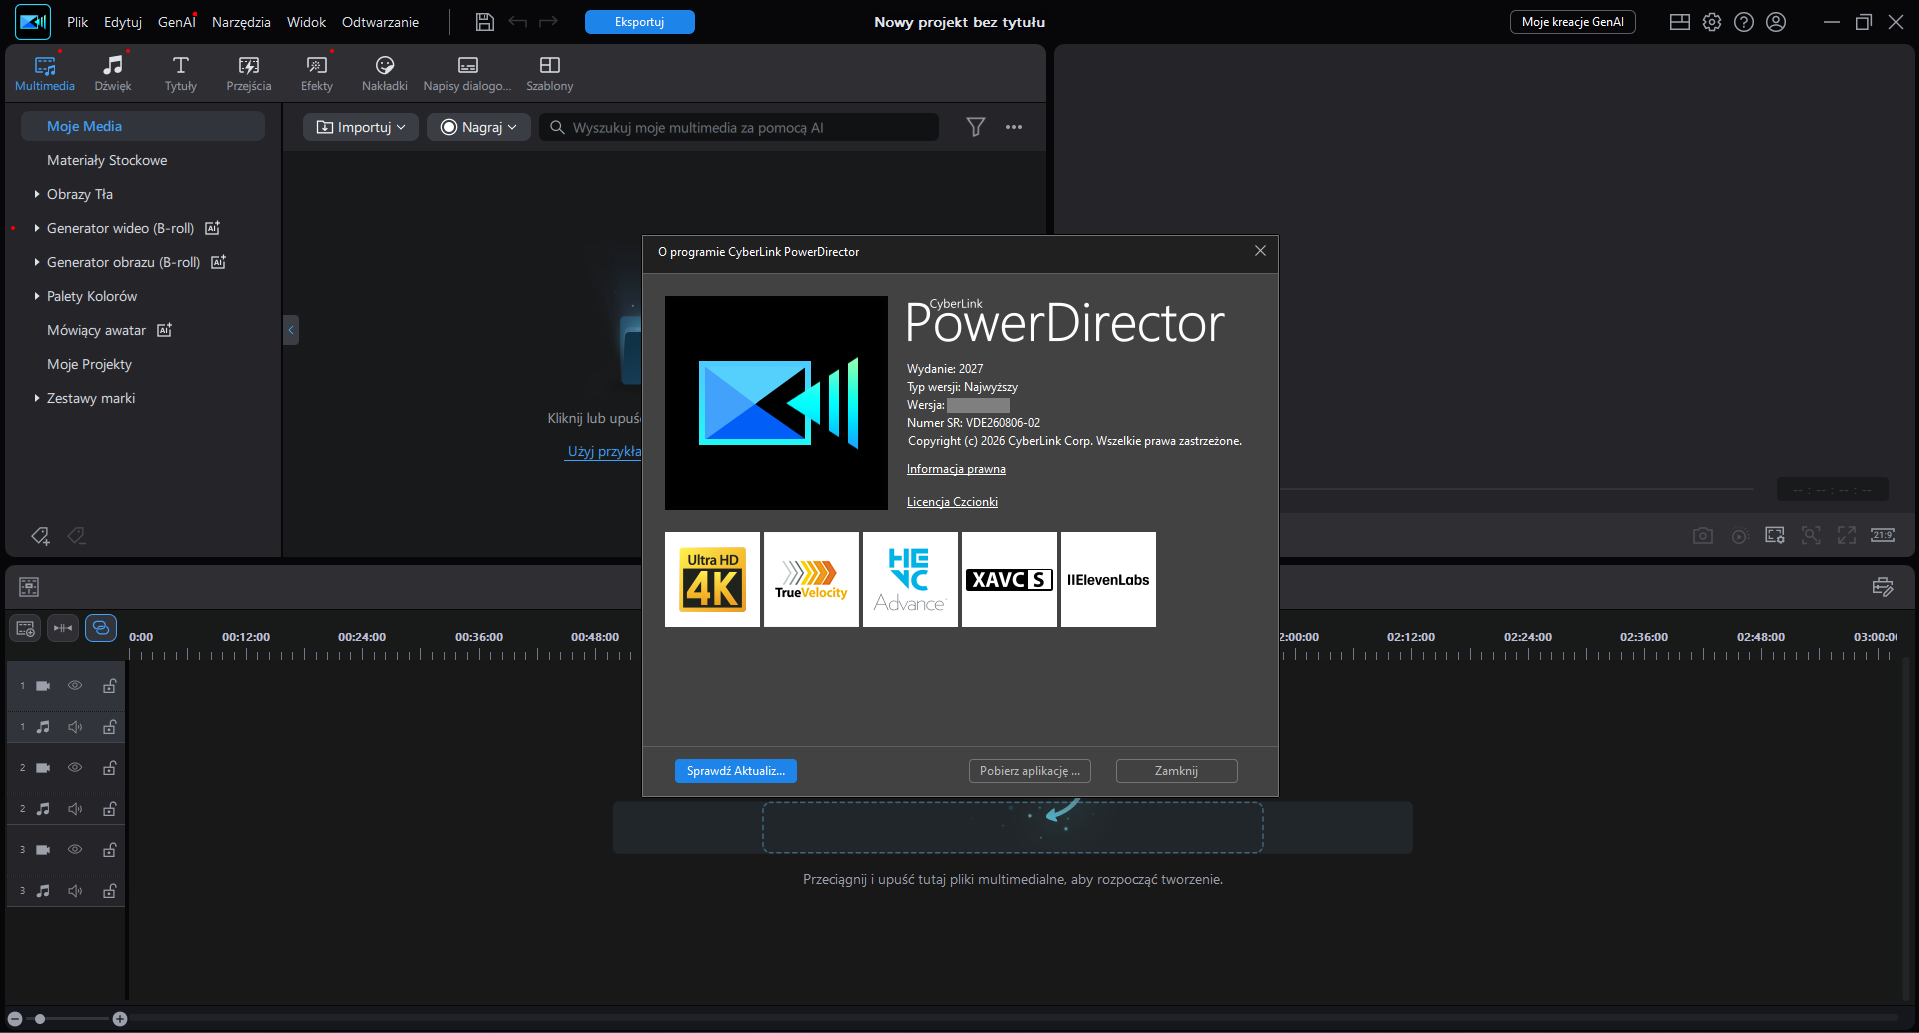Click the timeline zoom in plus
Screen dimensions: 1919x1033
(120, 1019)
